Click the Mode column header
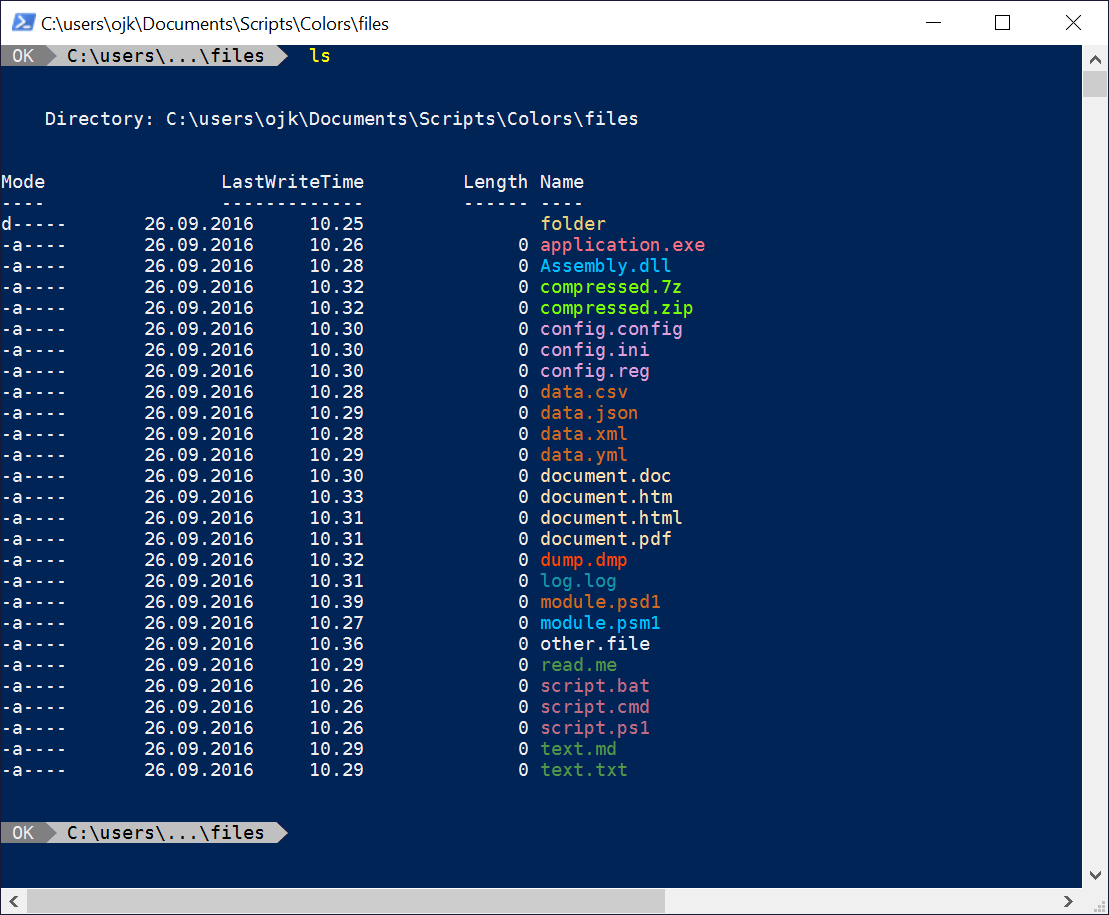 point(23,182)
